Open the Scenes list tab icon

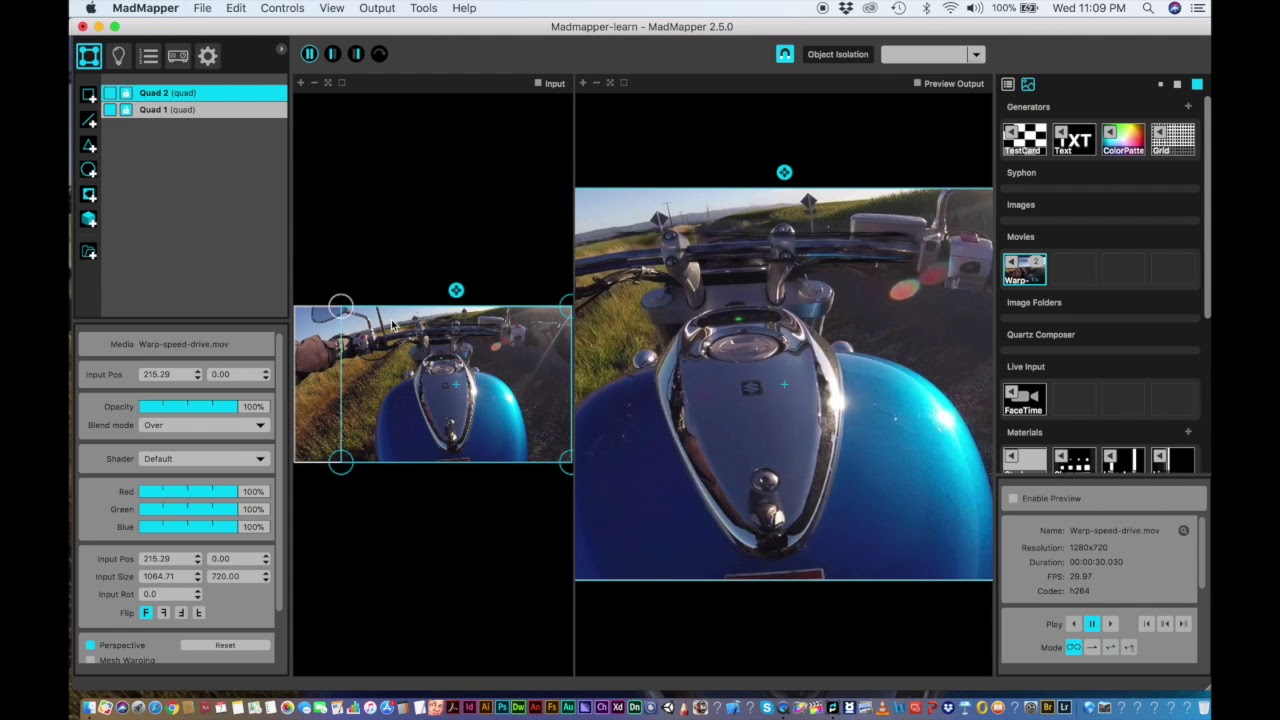tap(149, 56)
